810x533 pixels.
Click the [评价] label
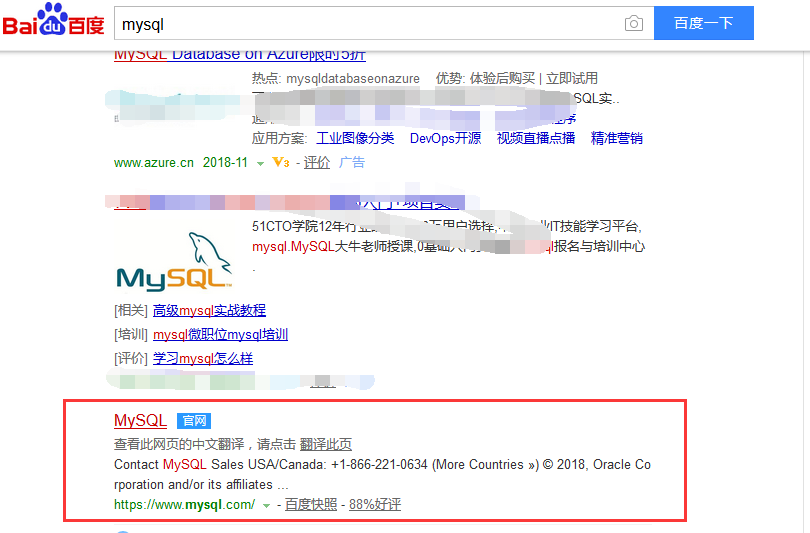coord(131,358)
